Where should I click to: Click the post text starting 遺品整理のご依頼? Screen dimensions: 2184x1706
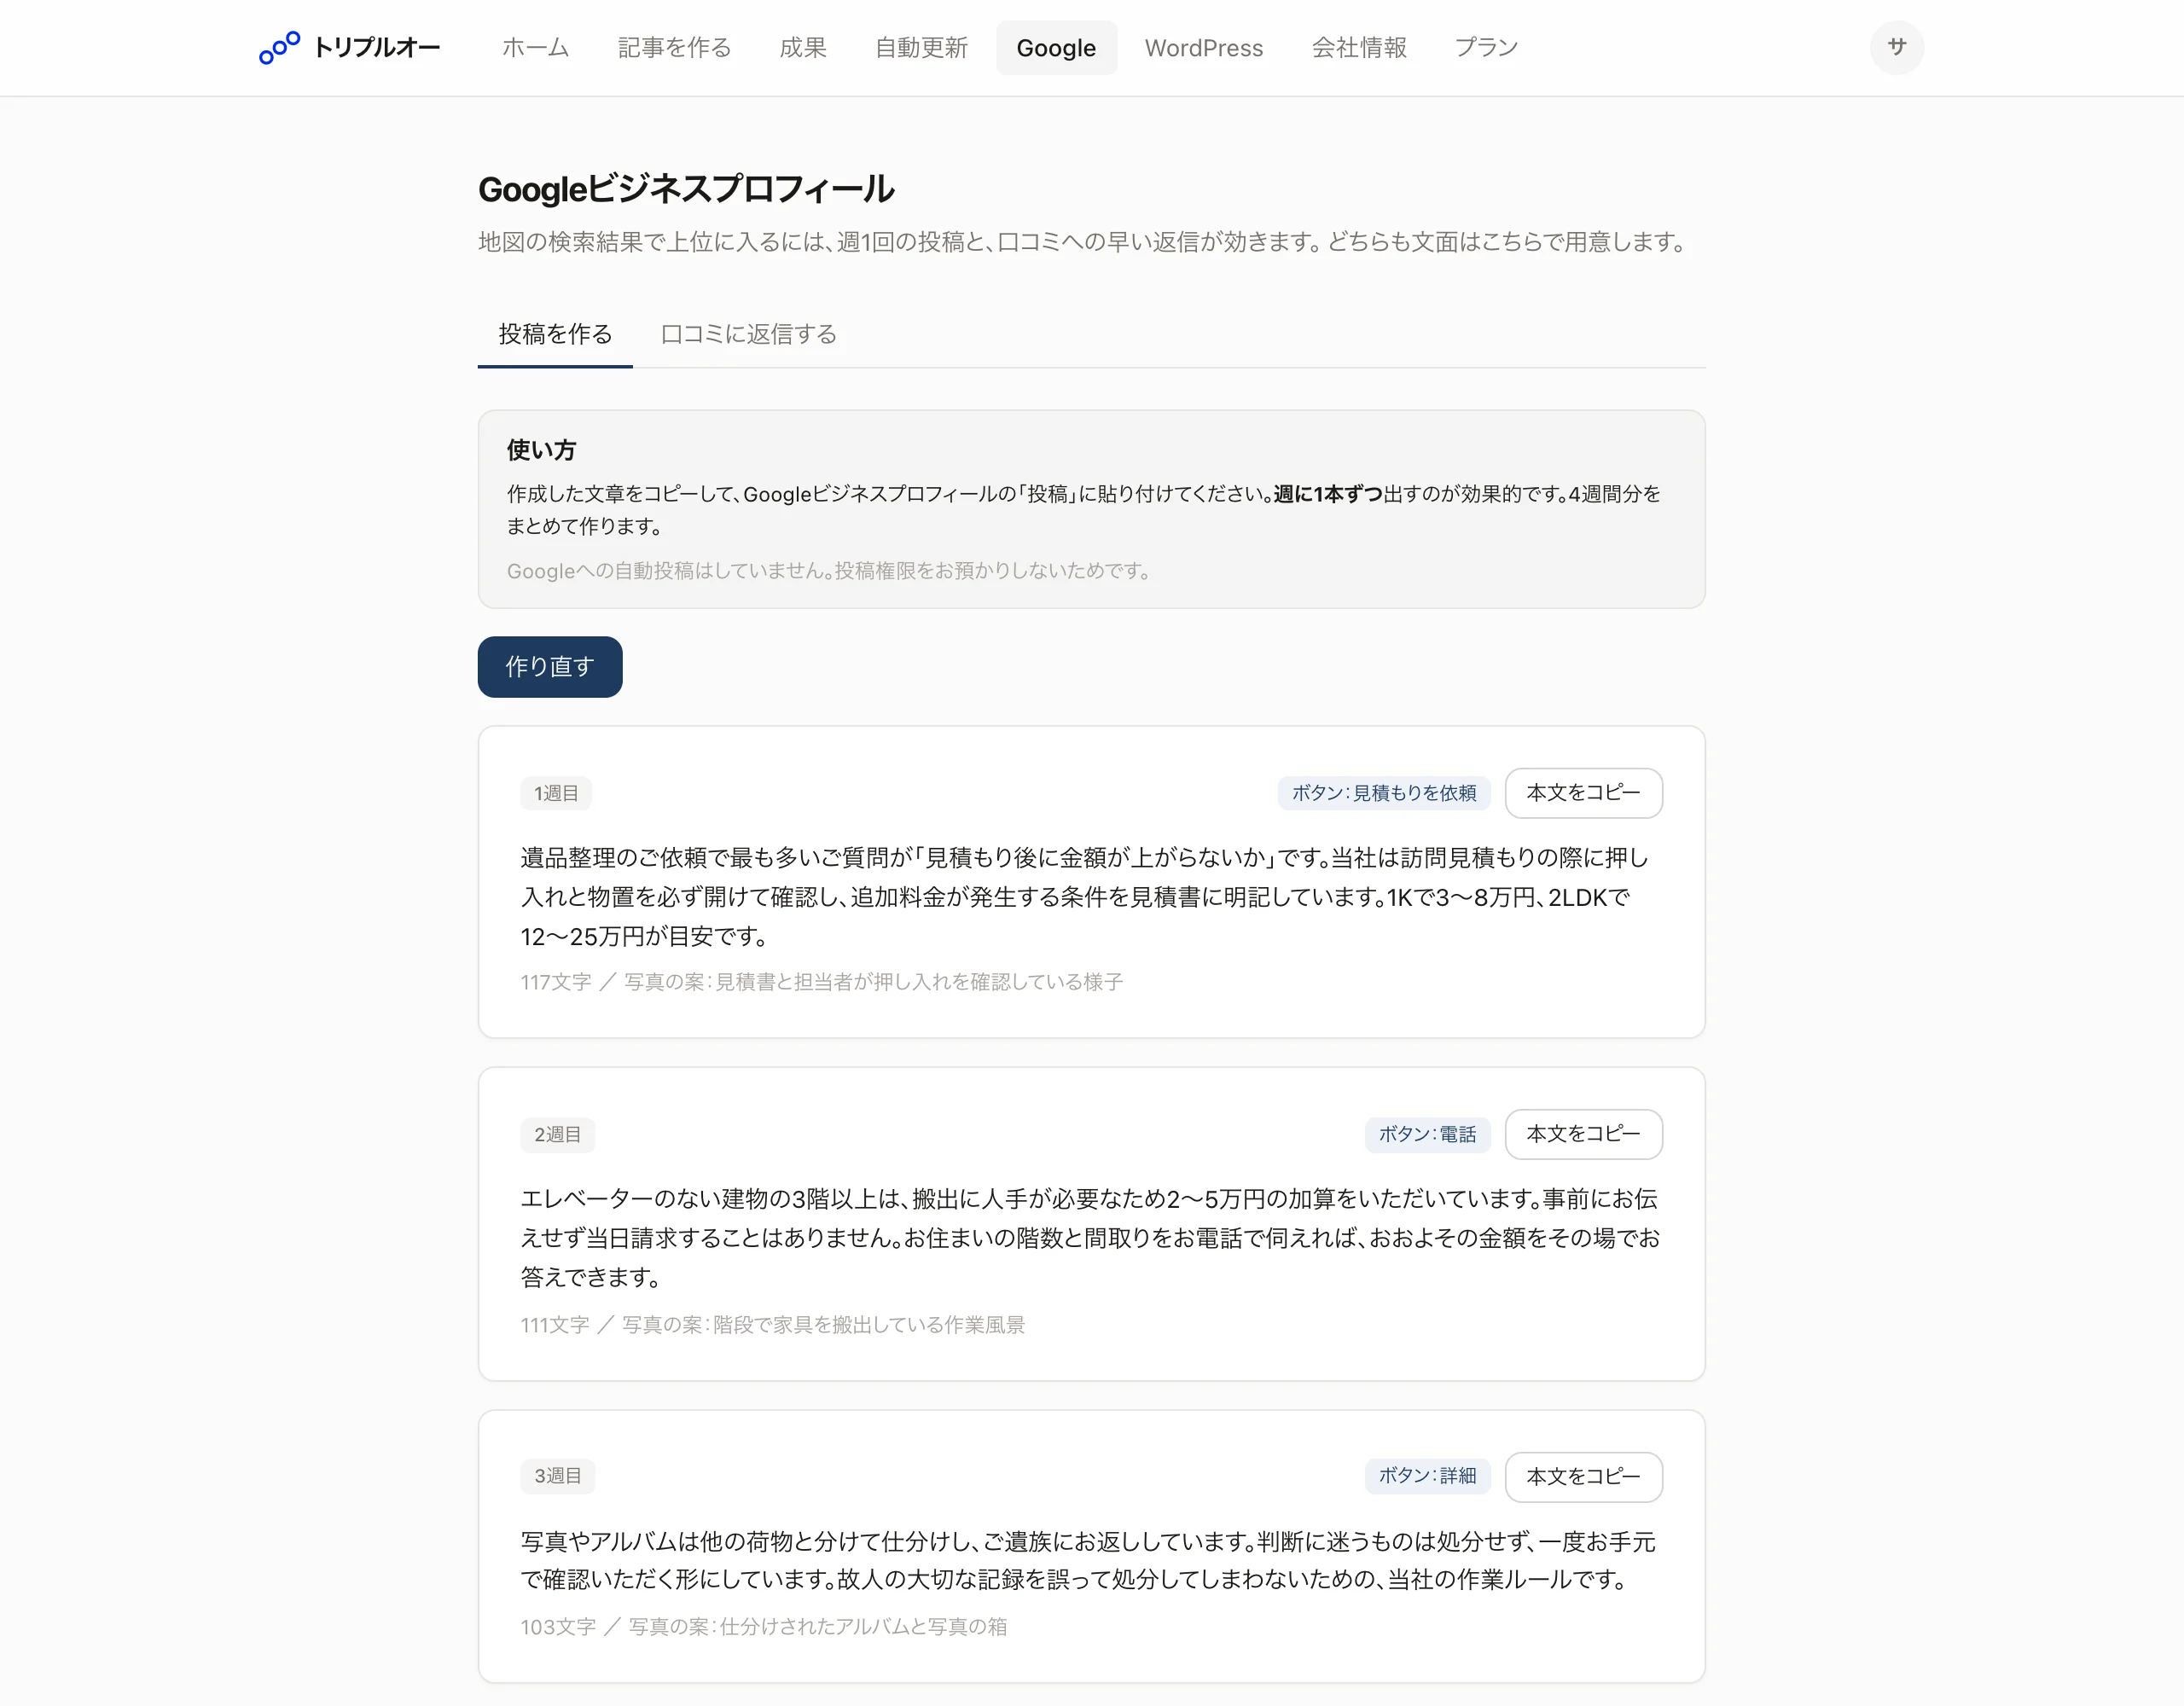pos(1084,897)
